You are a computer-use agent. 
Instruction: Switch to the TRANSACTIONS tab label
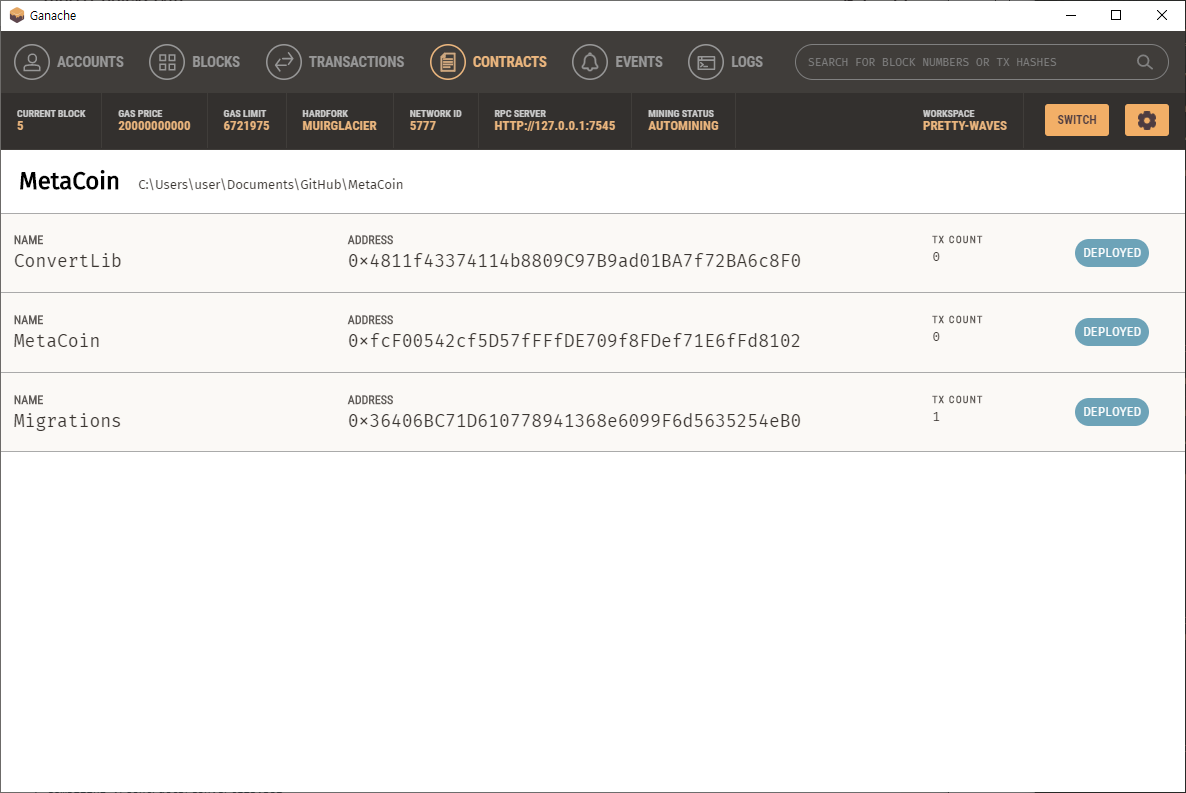[356, 62]
